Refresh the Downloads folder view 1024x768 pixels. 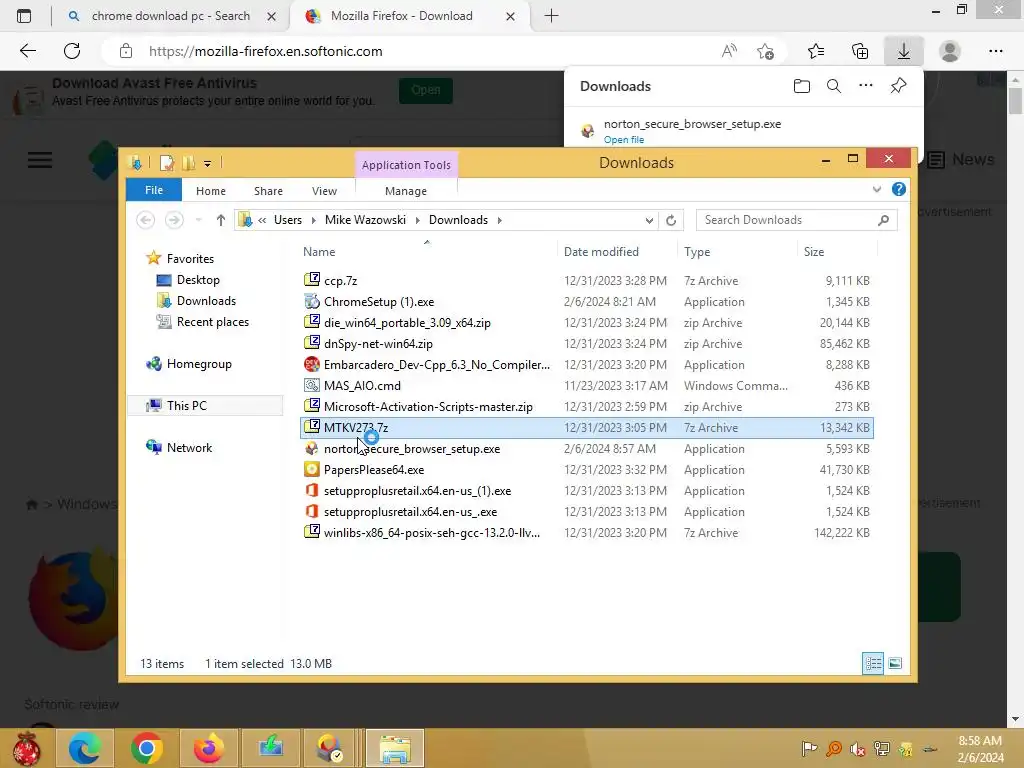671,220
